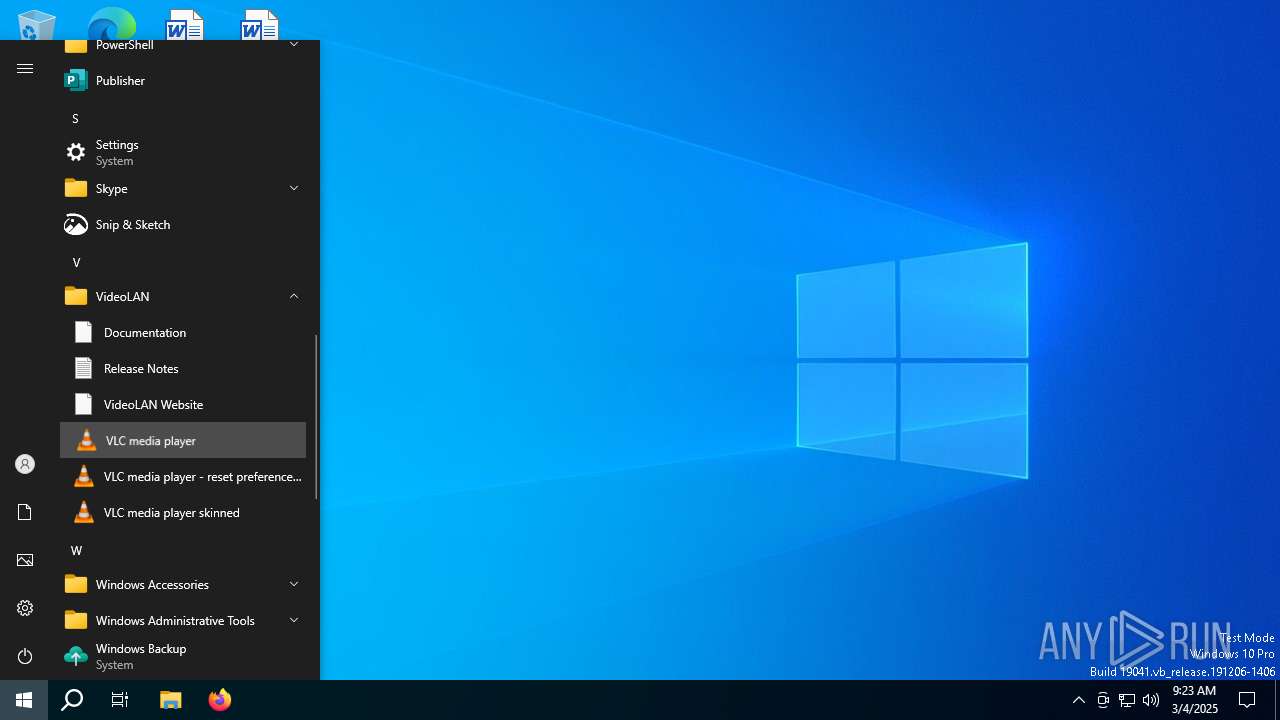
Task: Click the Power button in Start sidebar
Action: [25, 656]
